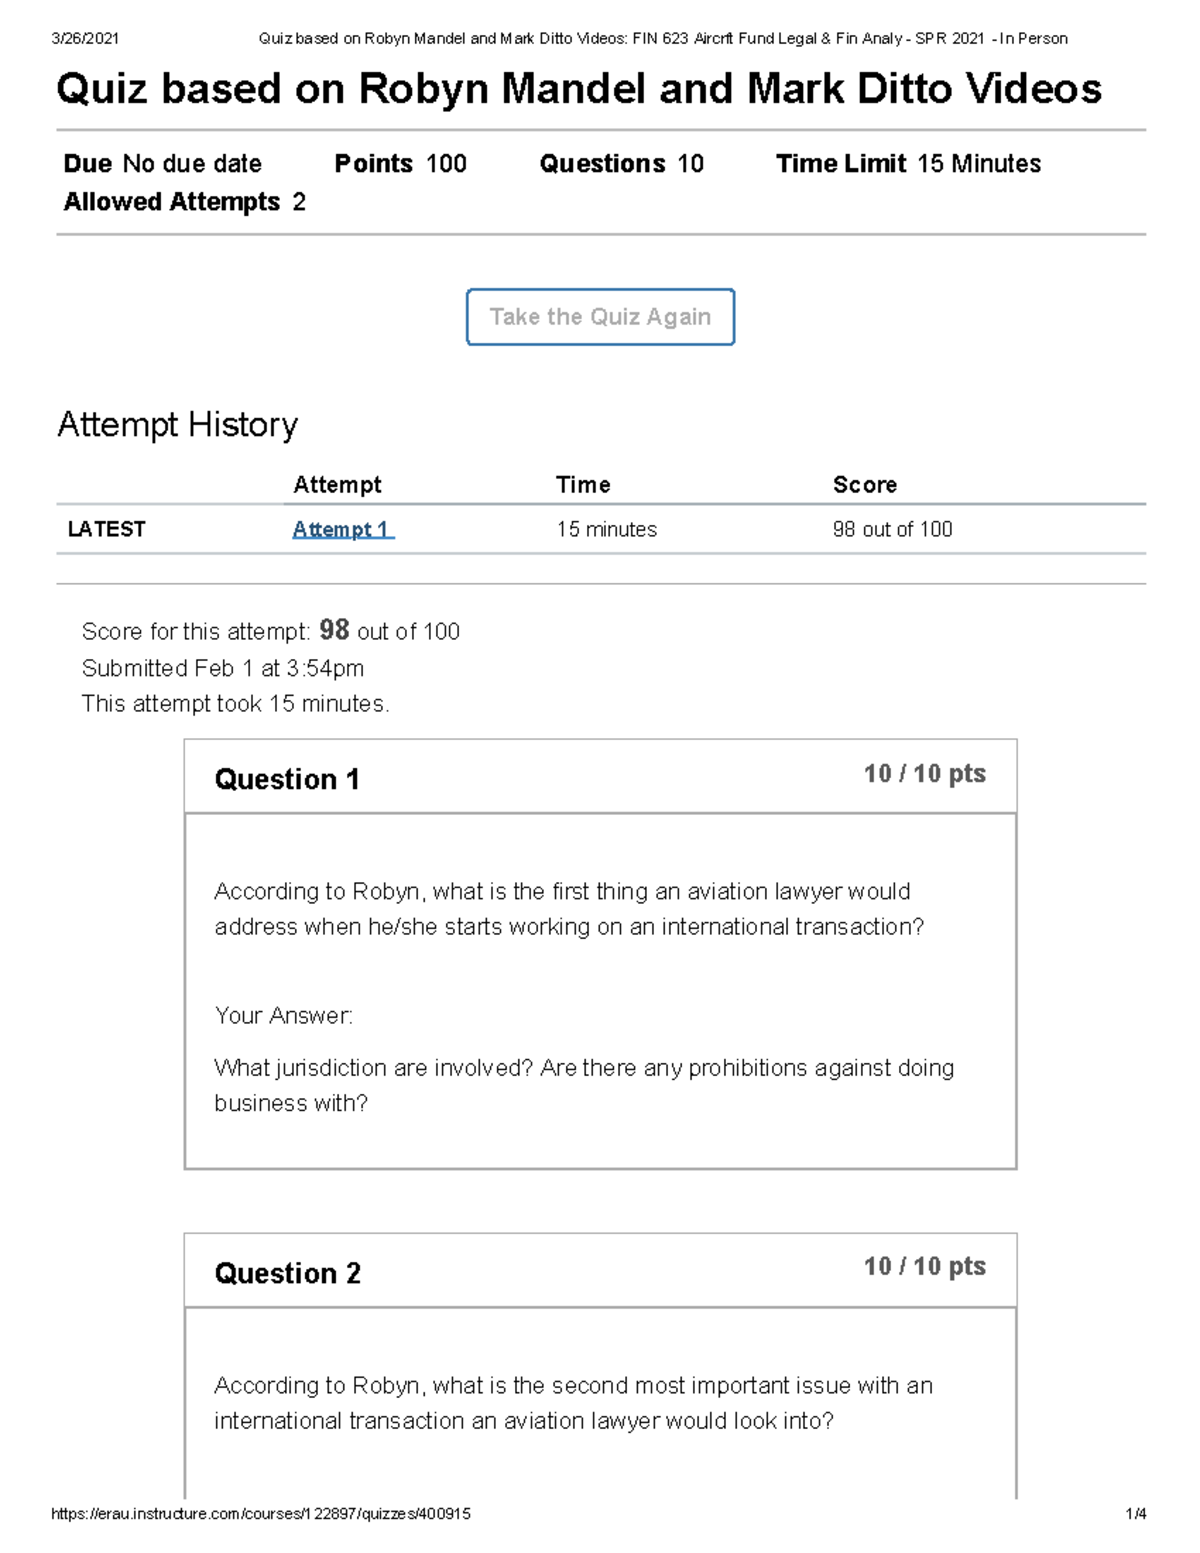This screenshot has height=1553, width=1200.
Task: Click the 10 / 10 pts label for Question 2
Action: click(x=923, y=1266)
